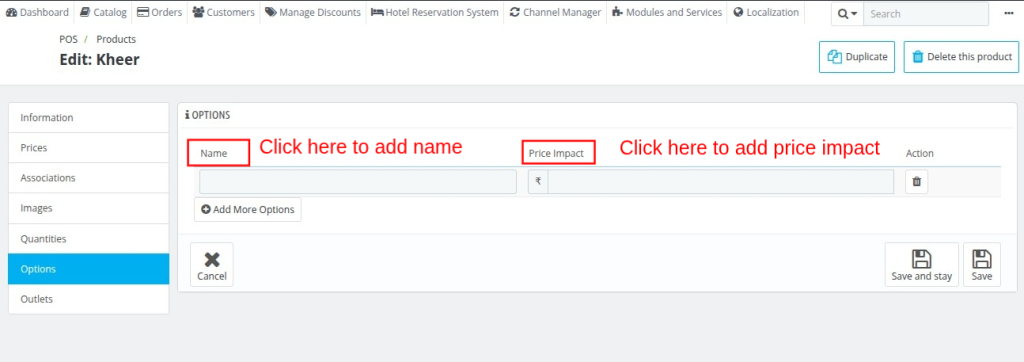Click the OPTIONS panel heading

click(208, 115)
